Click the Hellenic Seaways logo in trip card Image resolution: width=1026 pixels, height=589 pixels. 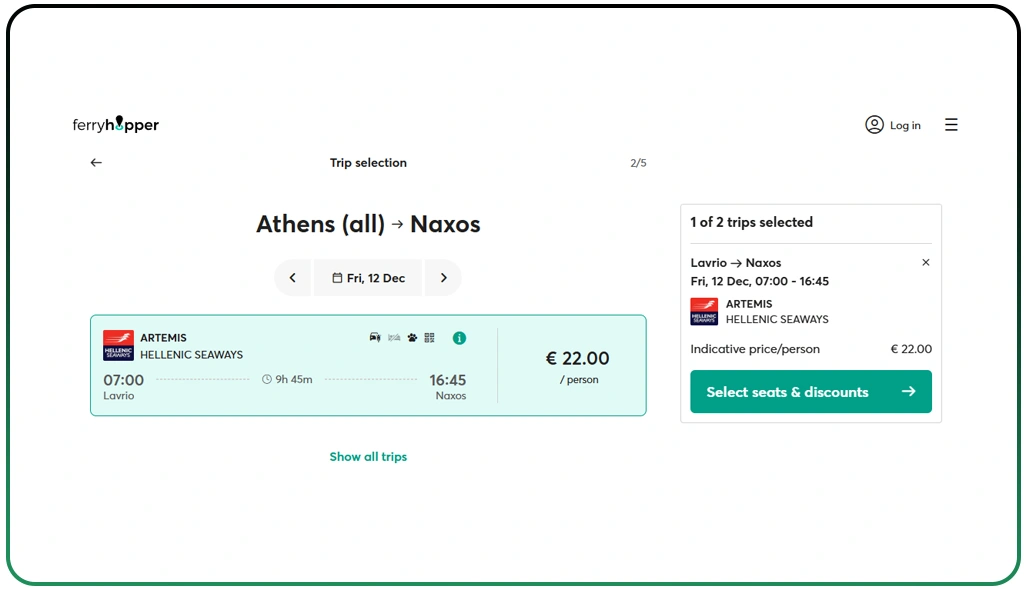[x=118, y=346]
